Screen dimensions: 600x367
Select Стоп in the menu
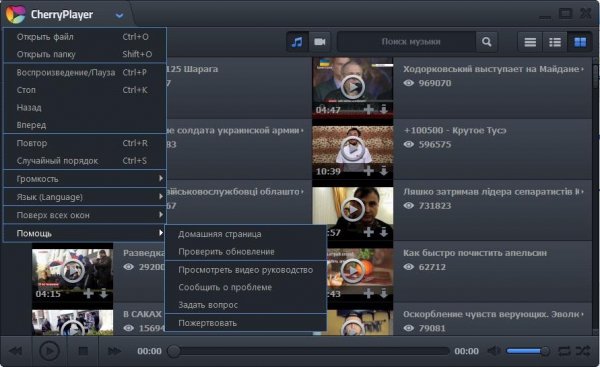pos(85,90)
